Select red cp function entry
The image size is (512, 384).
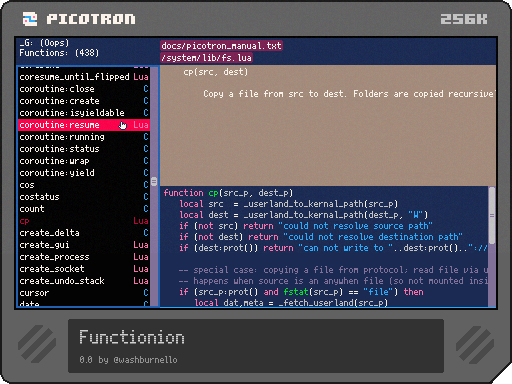point(84,221)
